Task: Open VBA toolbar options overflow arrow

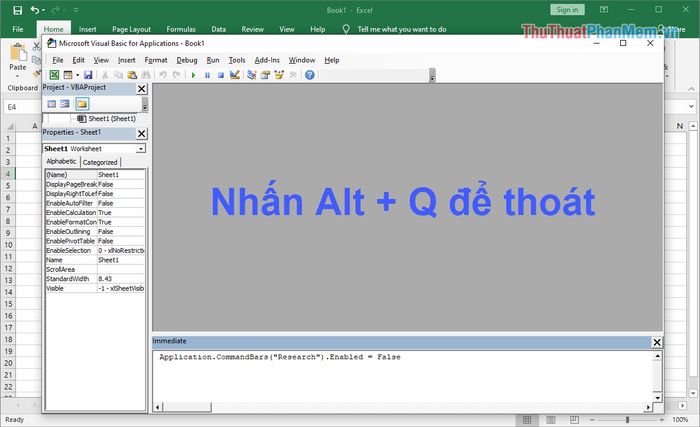Action: [432, 76]
